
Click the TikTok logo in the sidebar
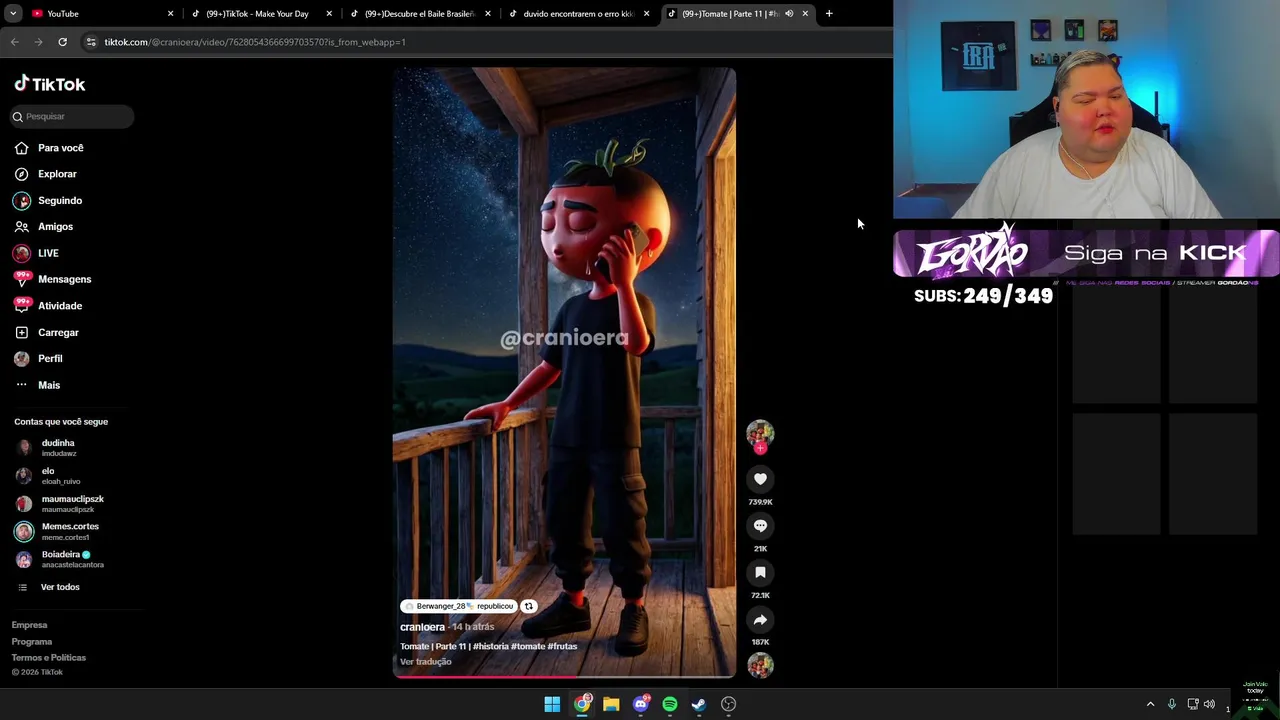coord(50,84)
